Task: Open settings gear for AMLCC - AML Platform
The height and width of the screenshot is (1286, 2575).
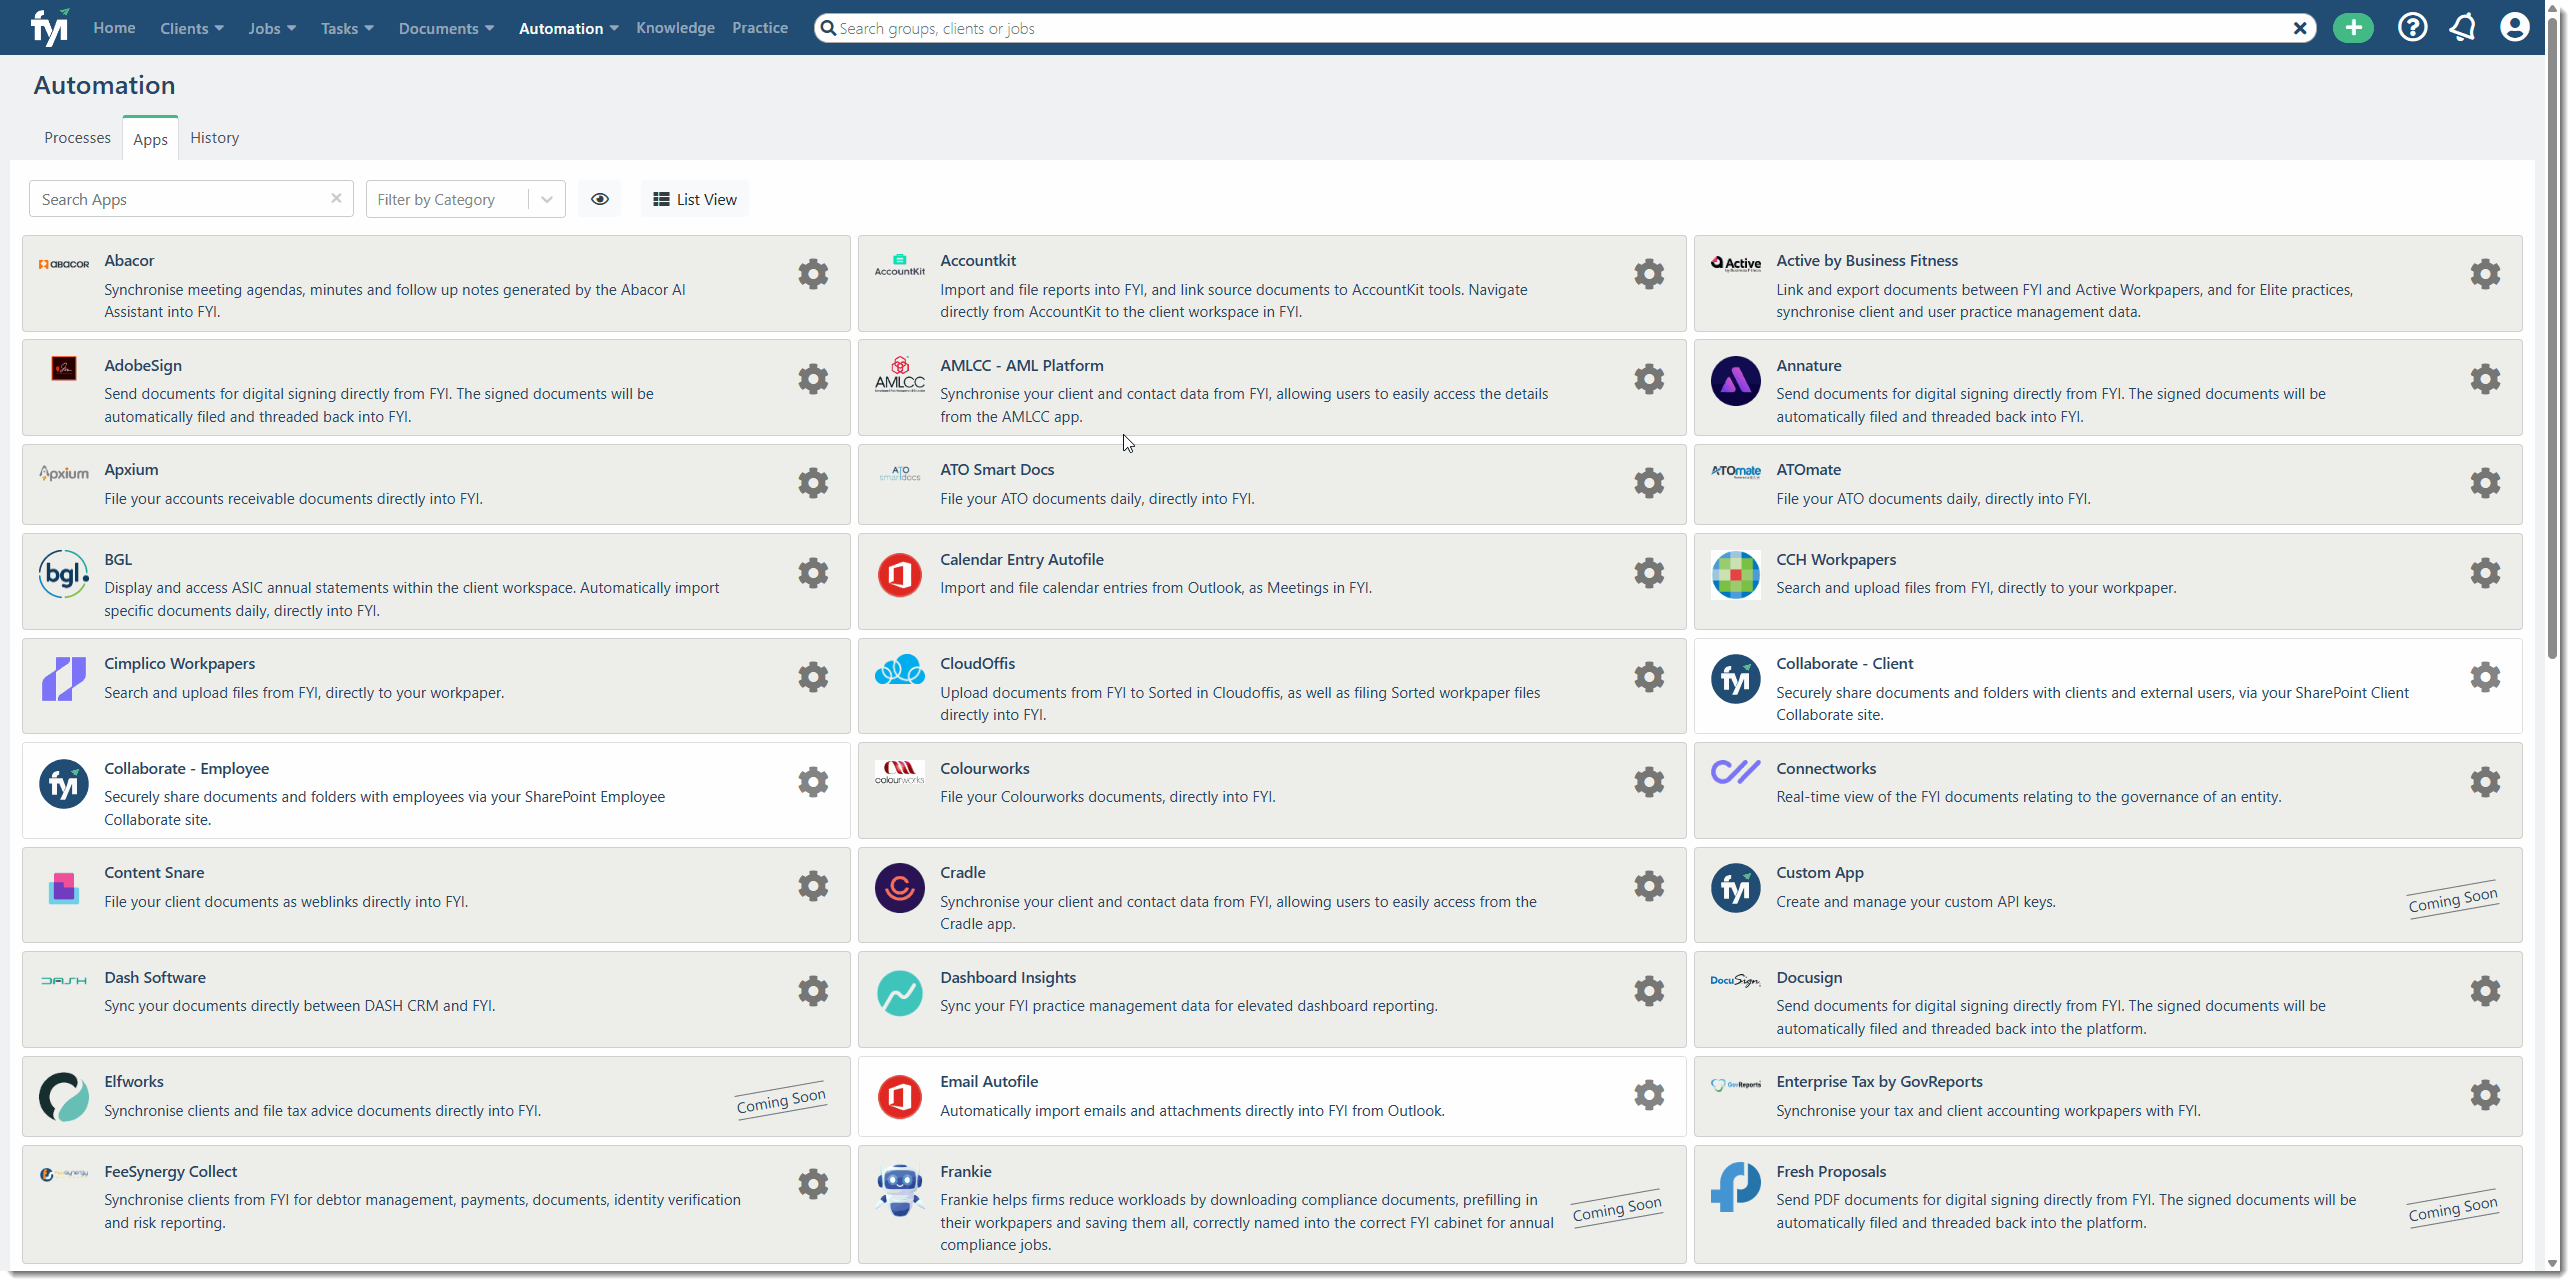Action: (1649, 379)
